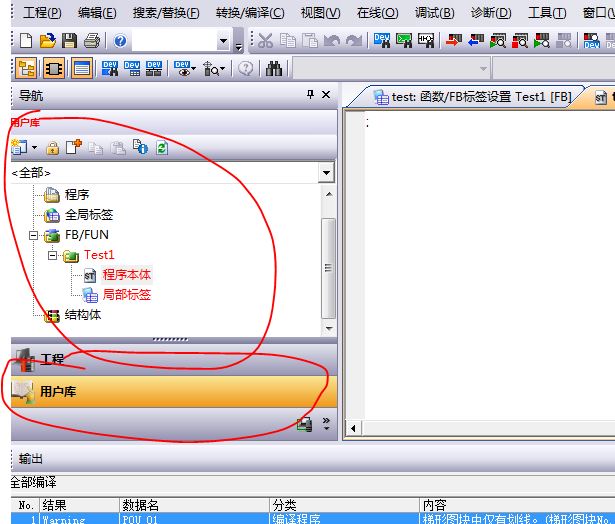Select 程序本体 in the tree

[x=127, y=275]
